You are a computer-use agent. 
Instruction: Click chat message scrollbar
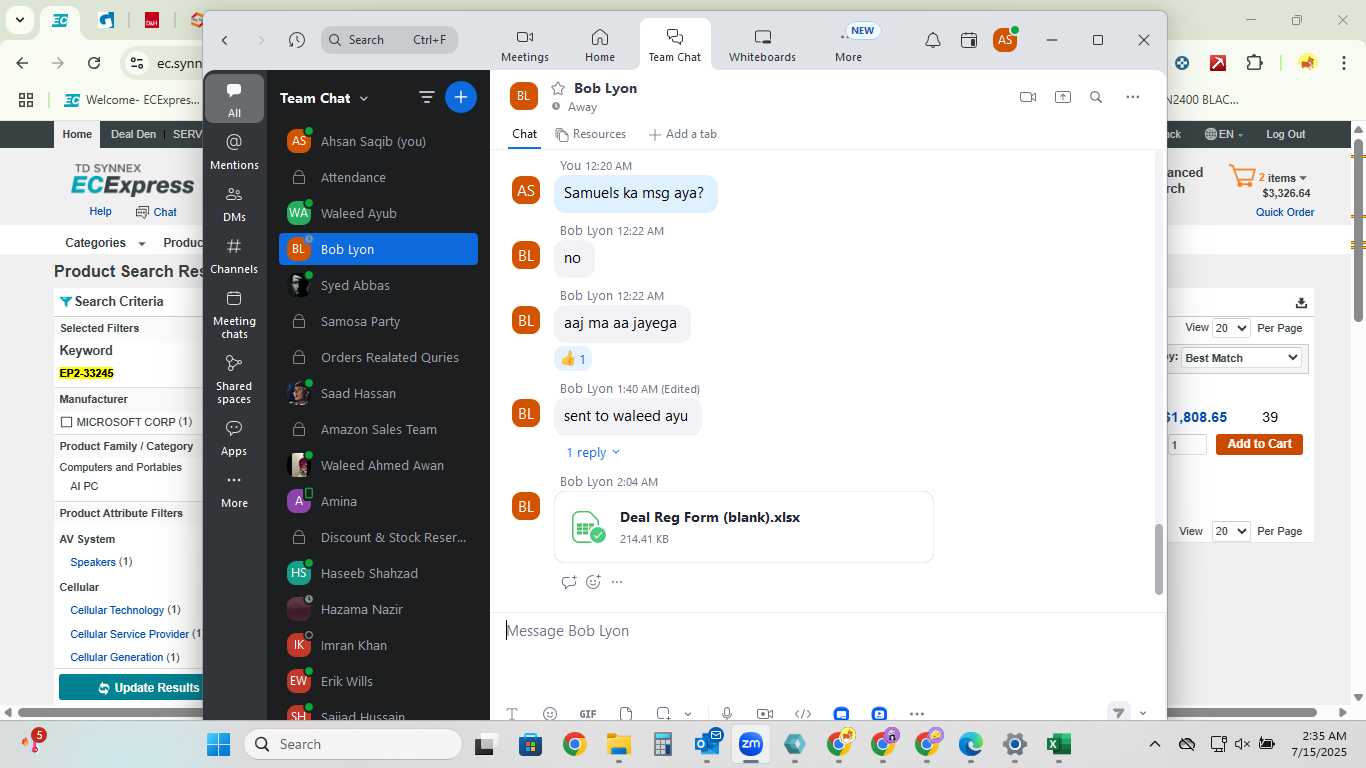1159,559
